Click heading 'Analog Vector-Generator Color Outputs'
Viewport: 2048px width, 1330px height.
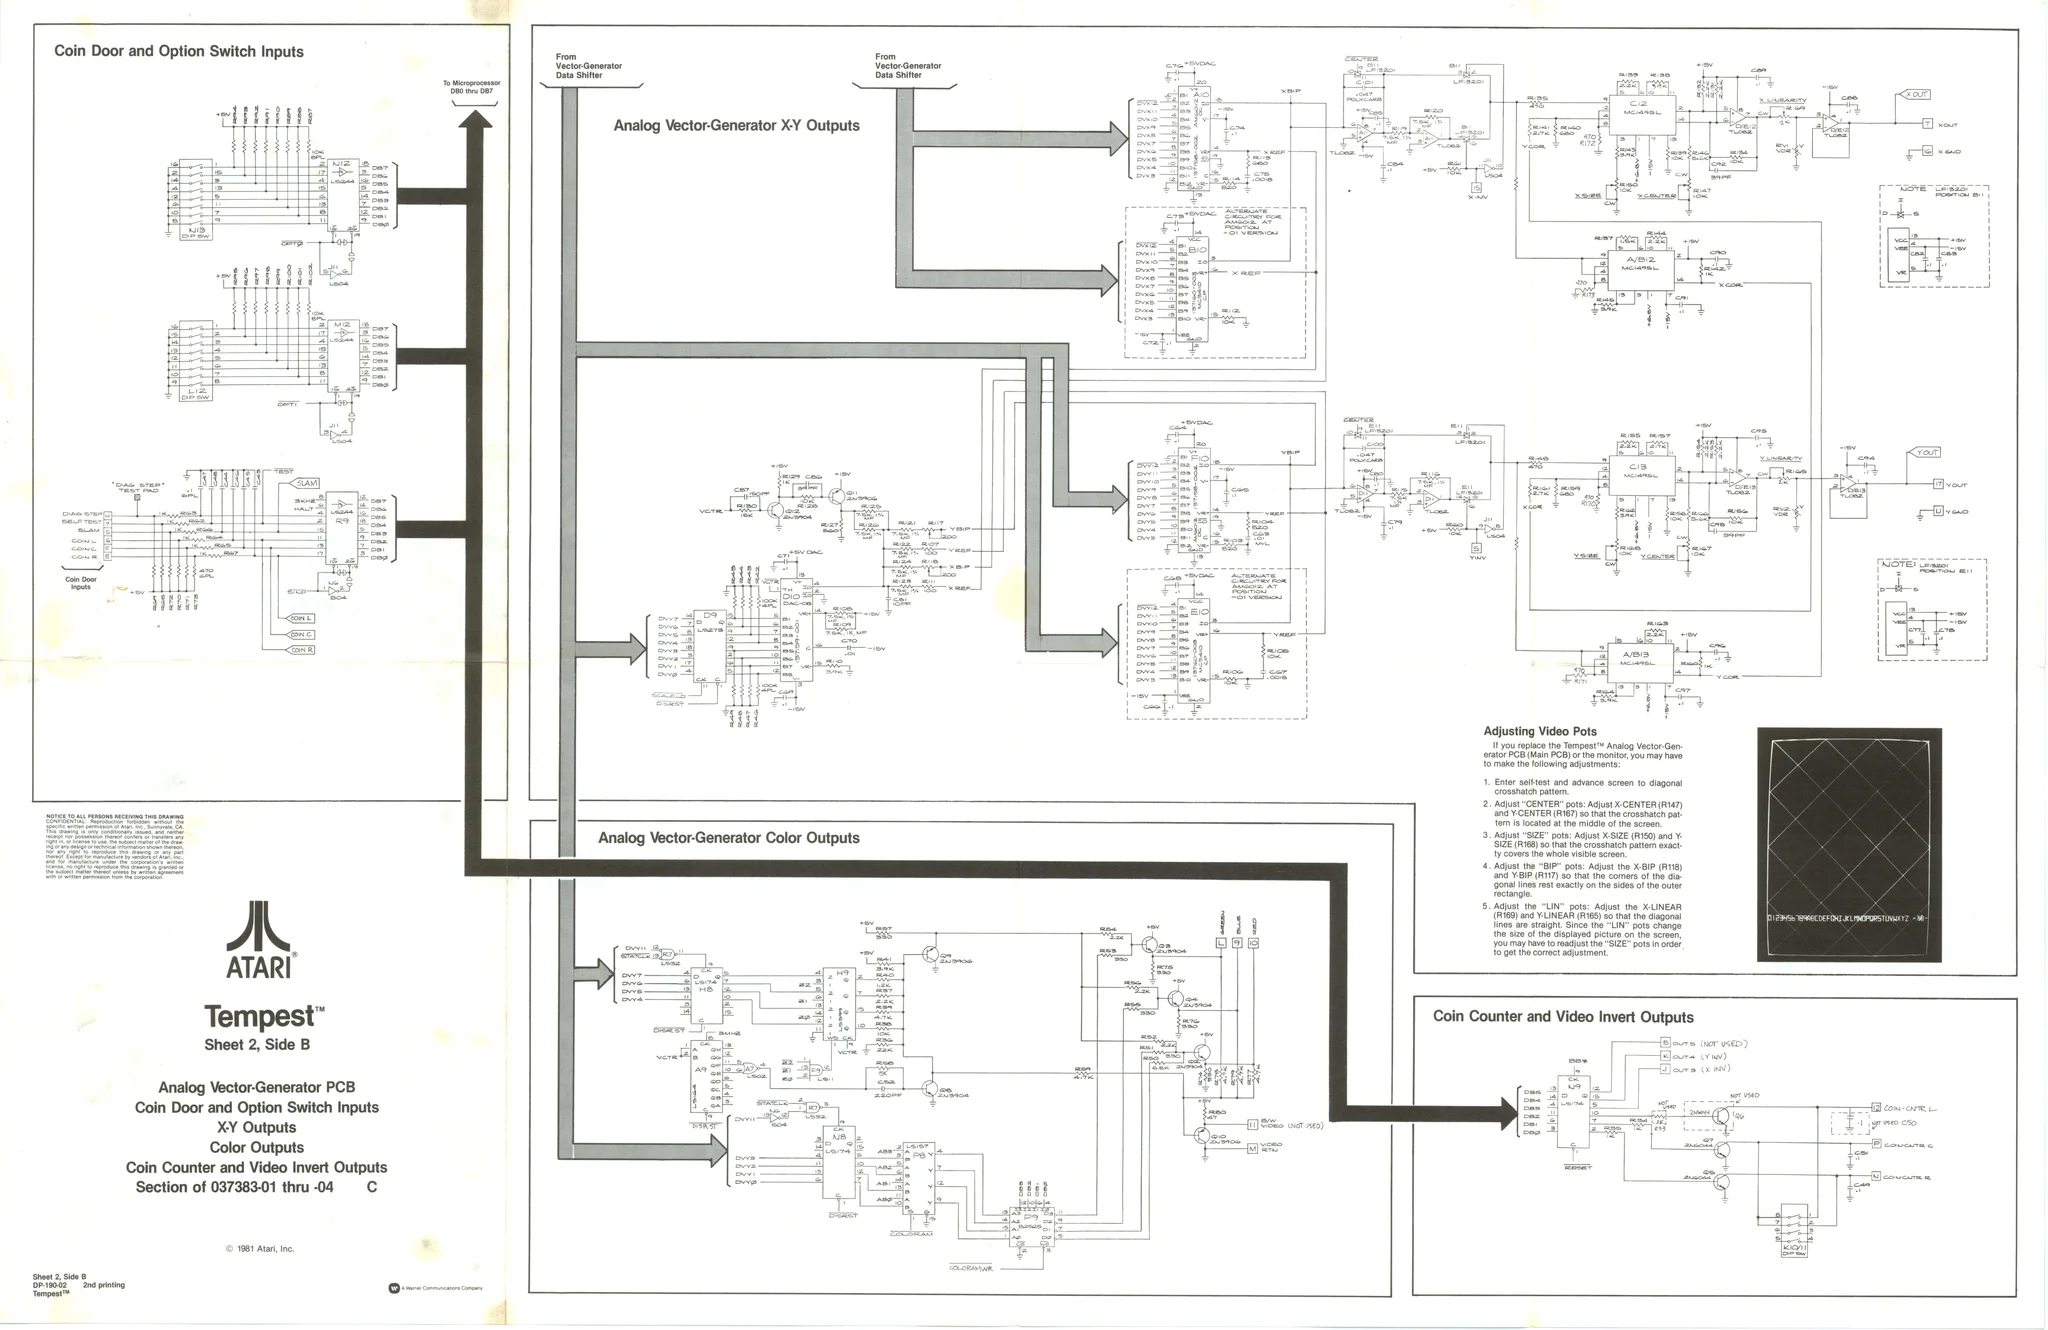point(729,838)
